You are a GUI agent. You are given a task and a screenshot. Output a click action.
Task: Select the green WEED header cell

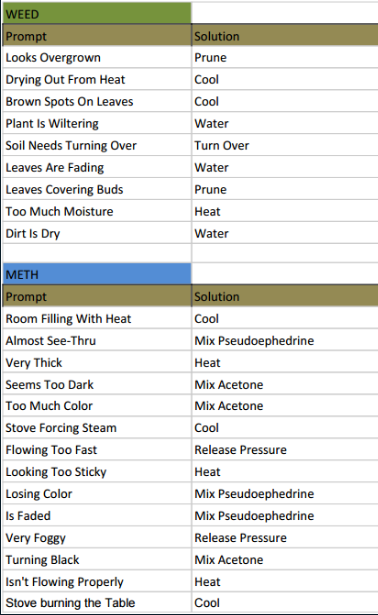97,14
